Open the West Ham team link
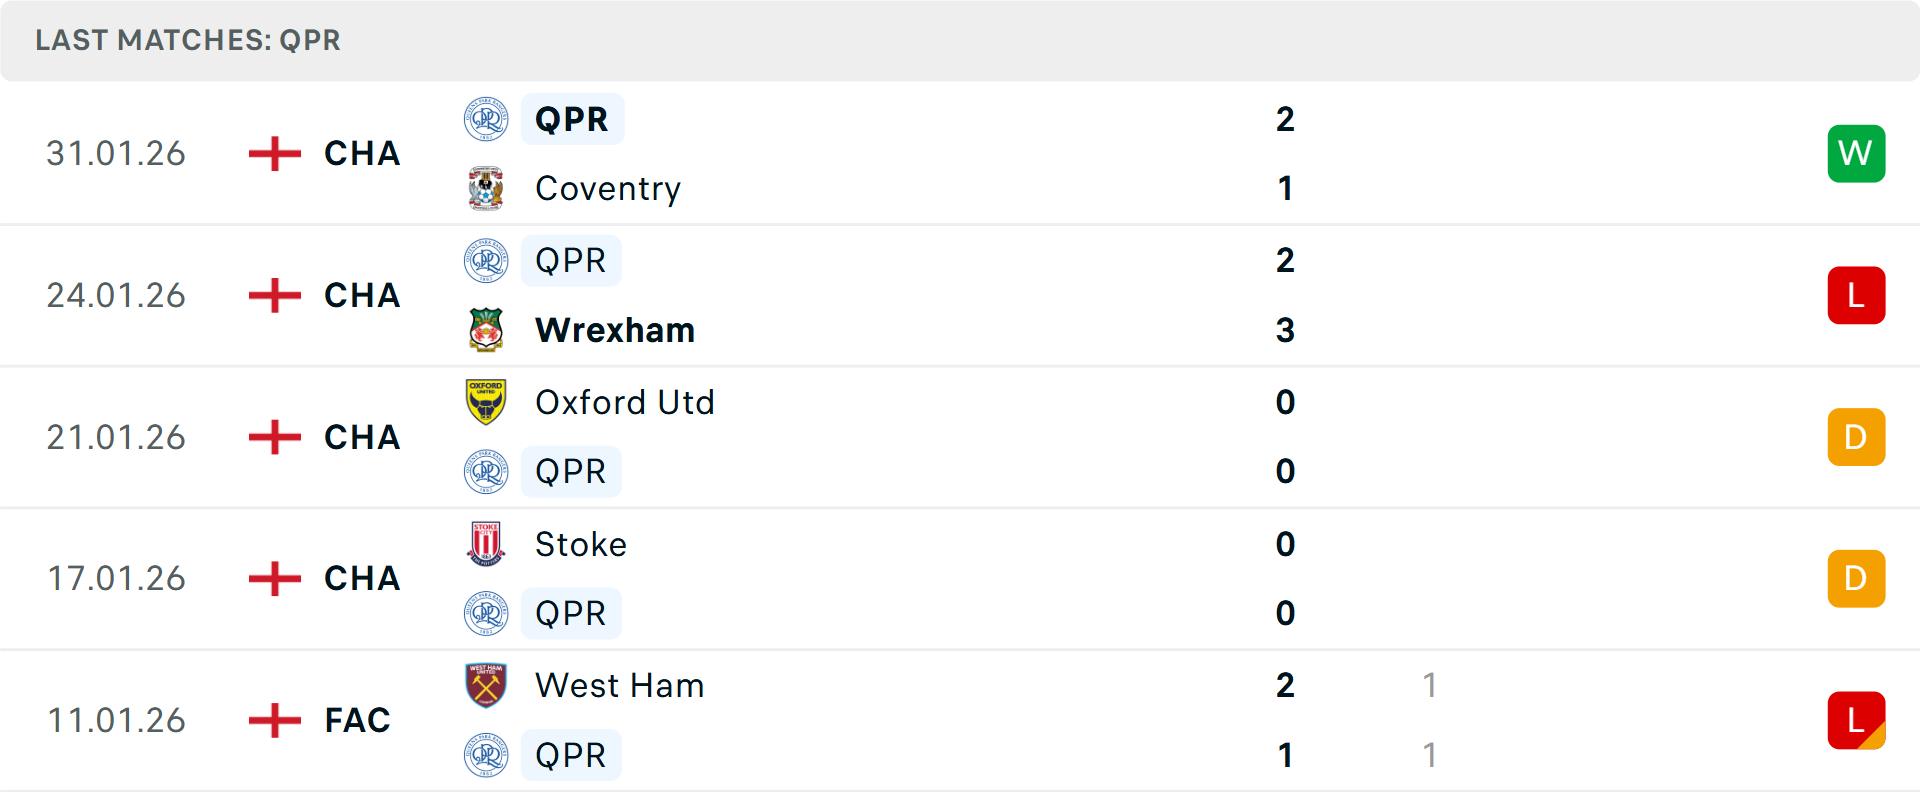This screenshot has width=1920, height=792. 620,685
